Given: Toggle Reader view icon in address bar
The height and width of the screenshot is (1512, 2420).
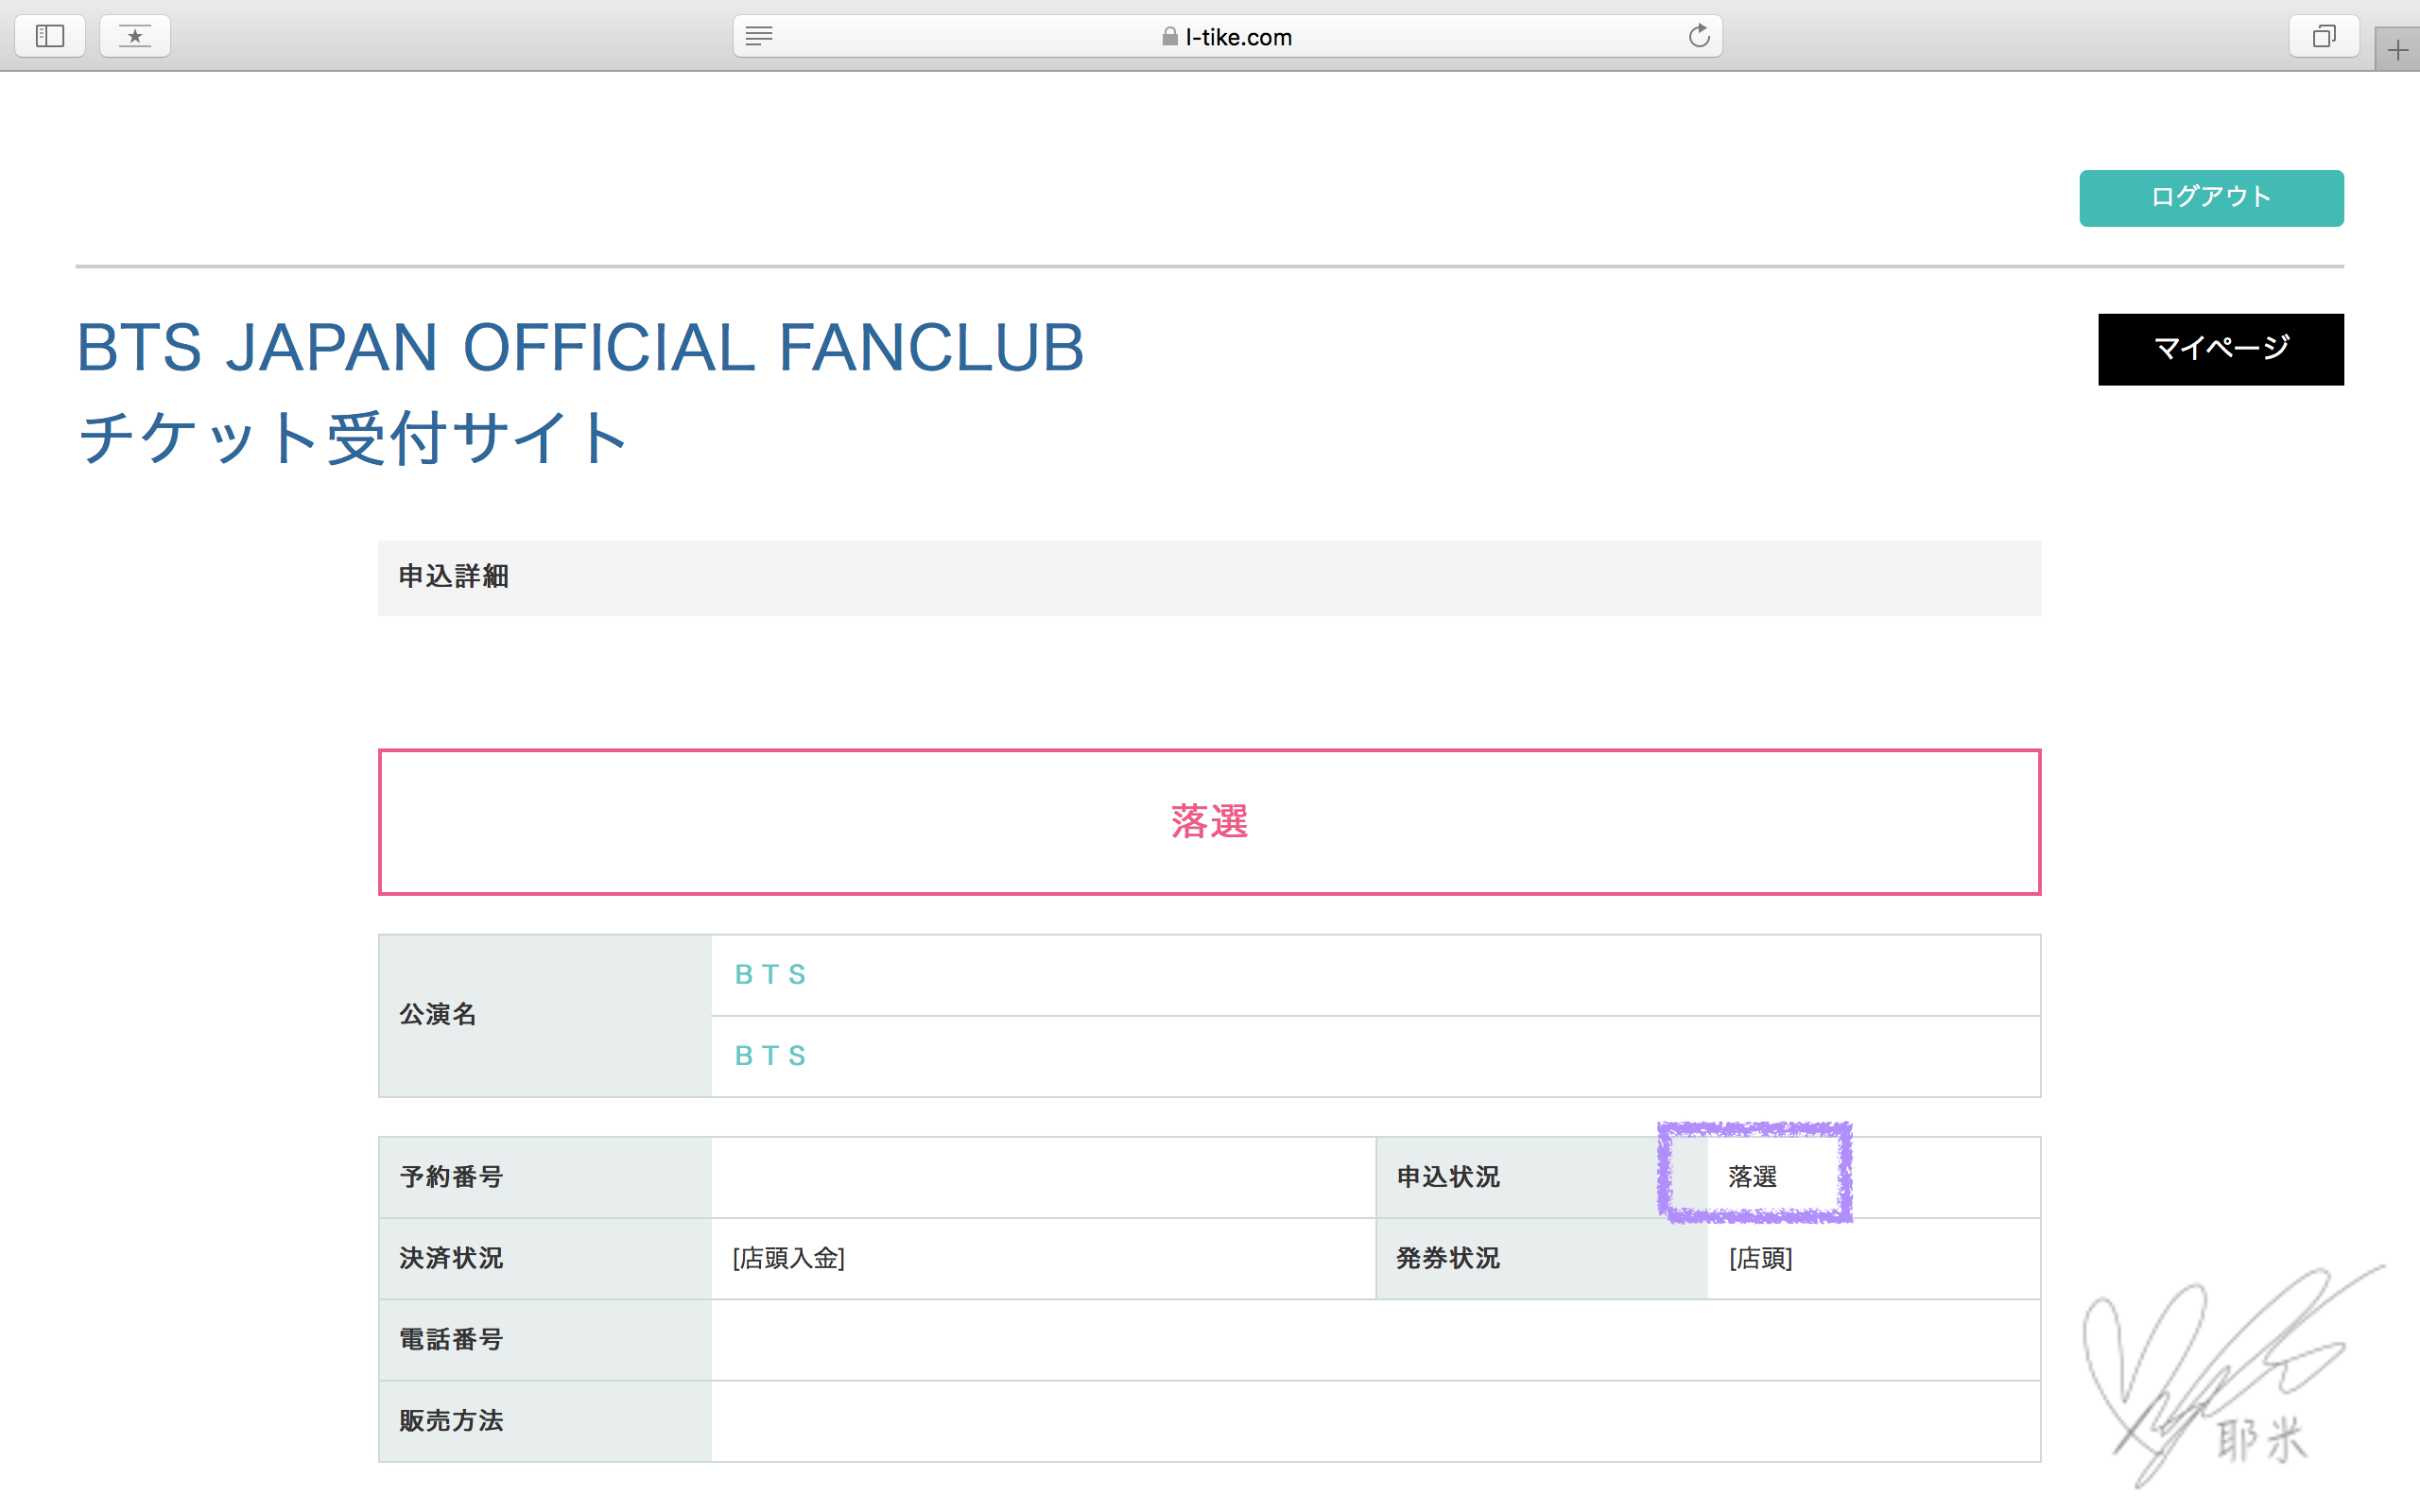Looking at the screenshot, I should [x=759, y=37].
